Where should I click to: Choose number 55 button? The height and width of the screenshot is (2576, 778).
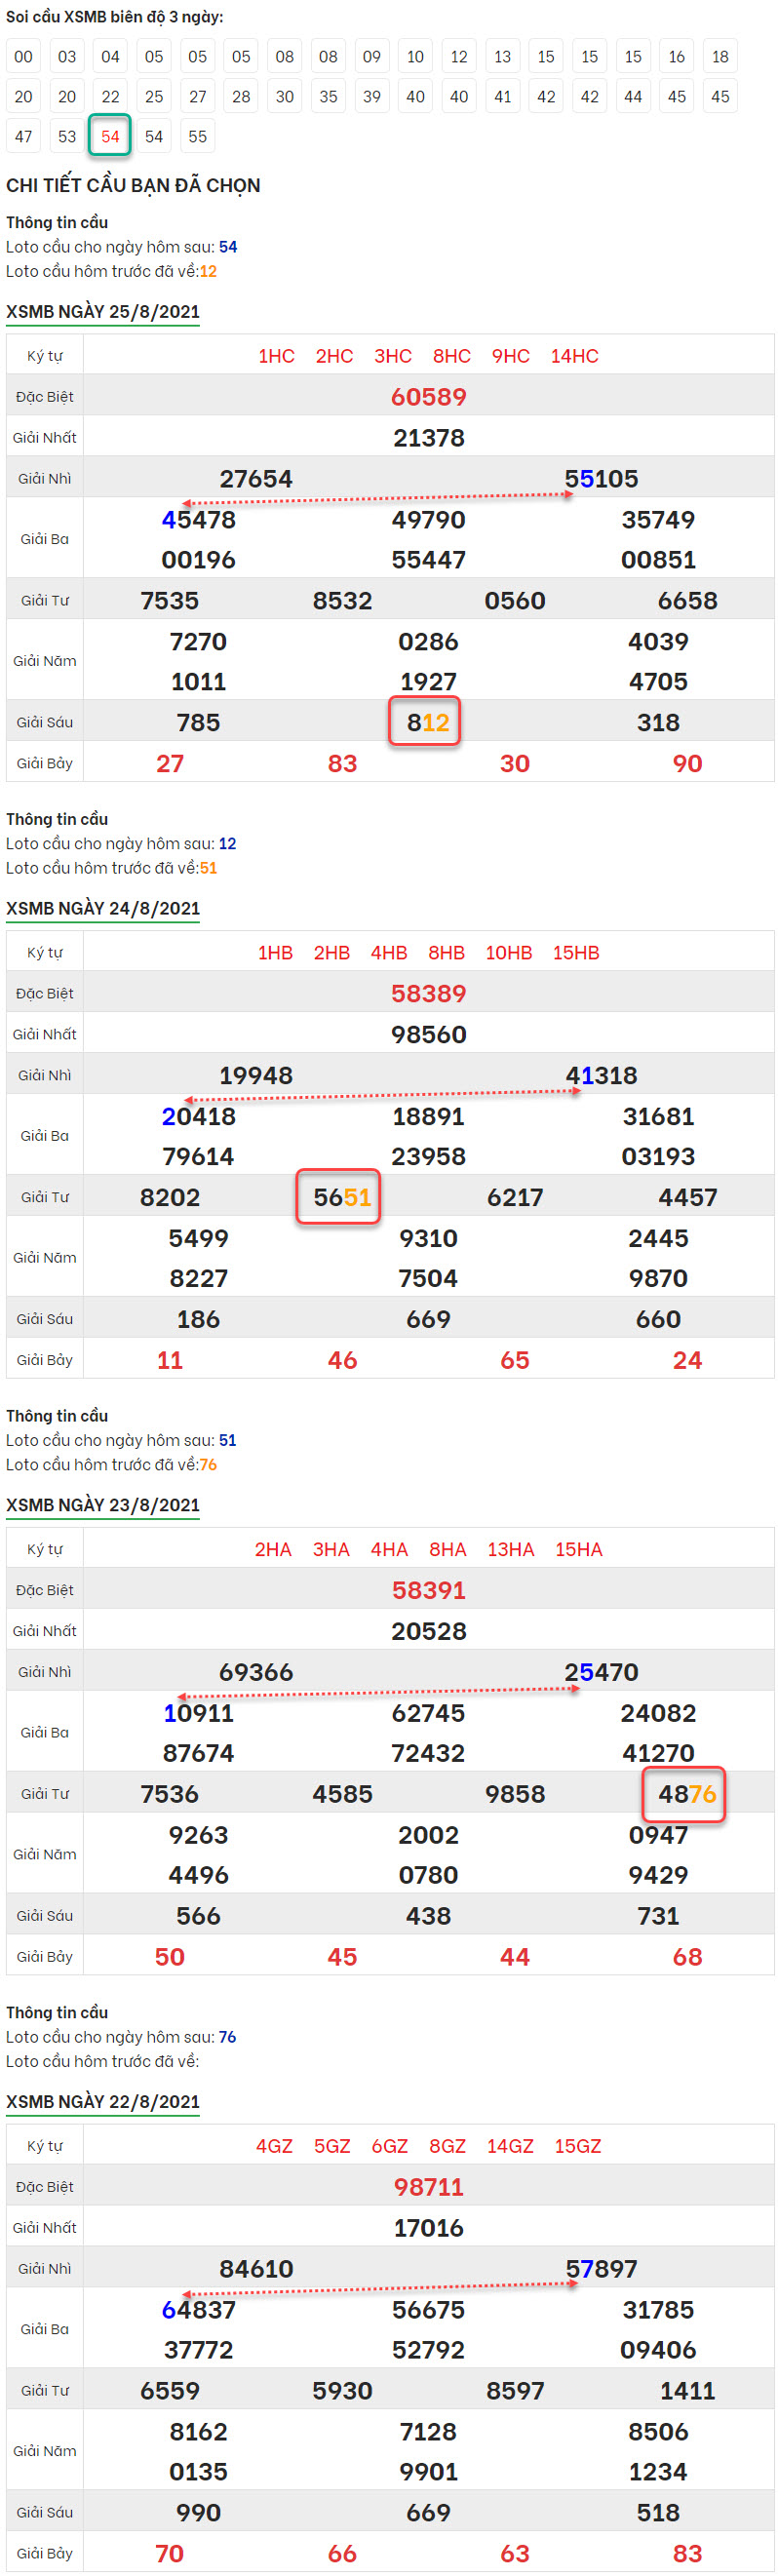(198, 136)
